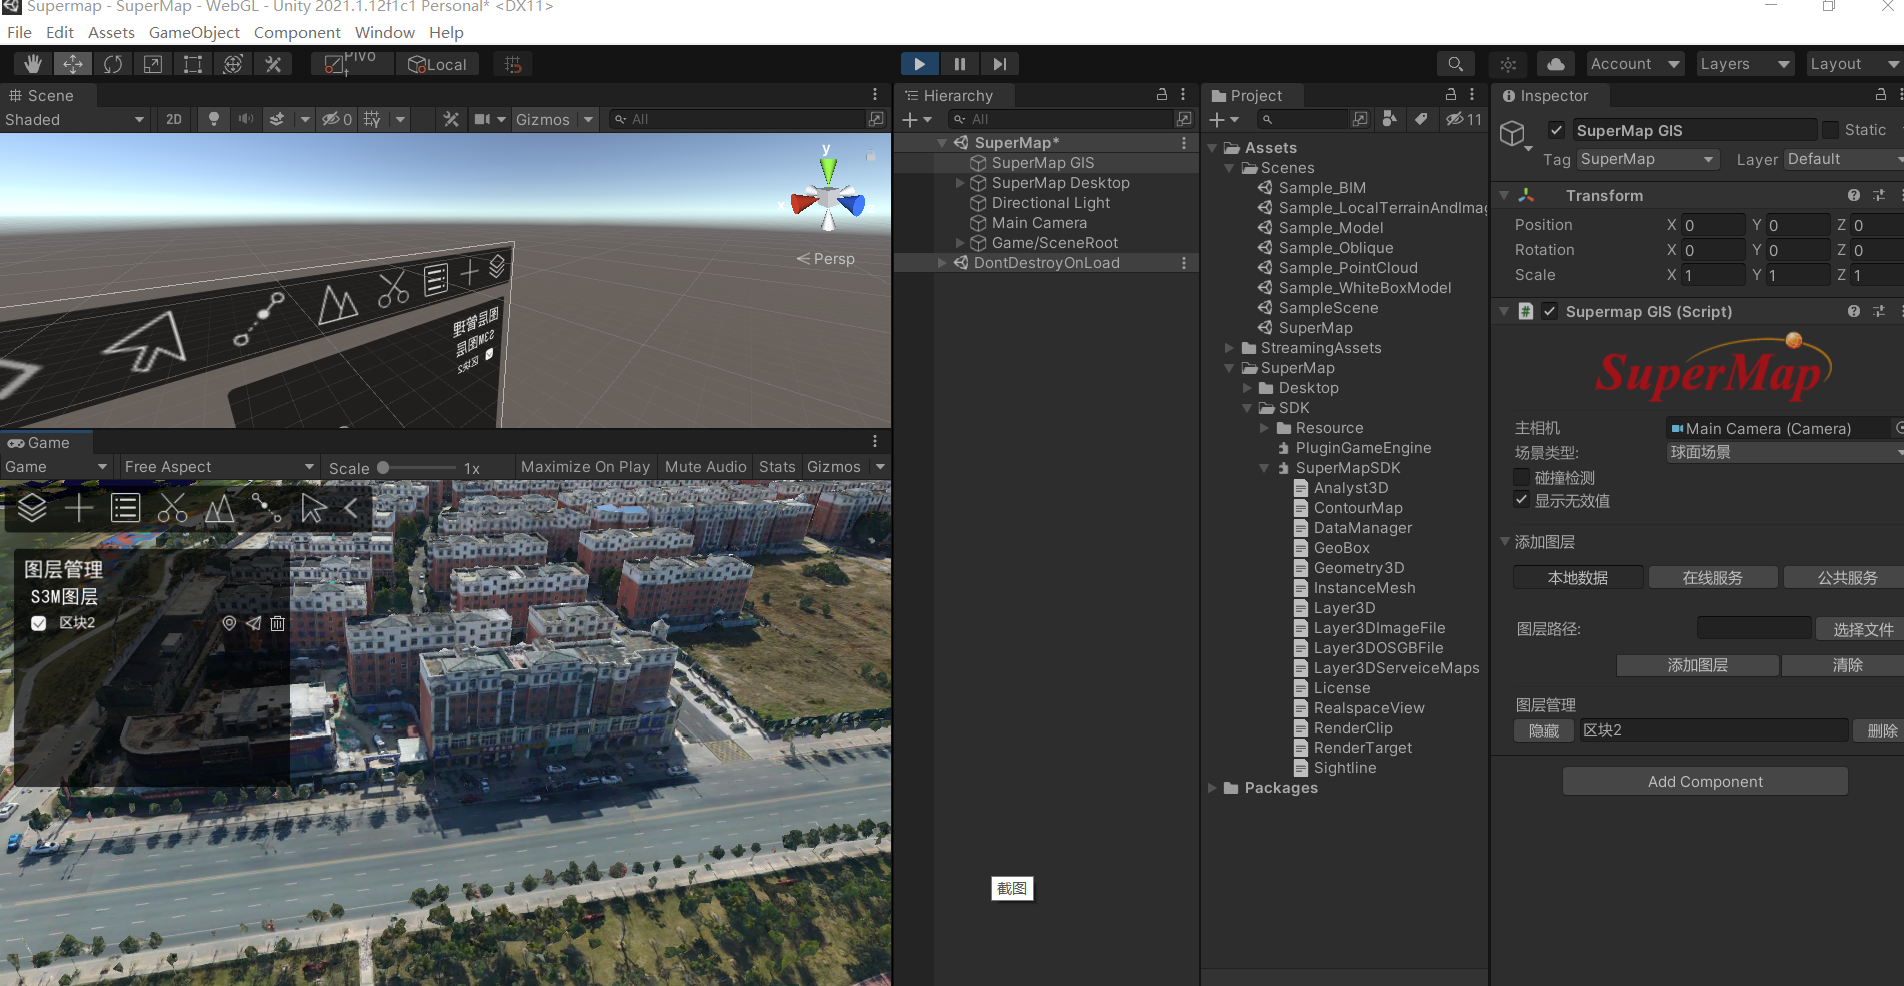Toggle Local/Global handle rotation

tap(438, 64)
